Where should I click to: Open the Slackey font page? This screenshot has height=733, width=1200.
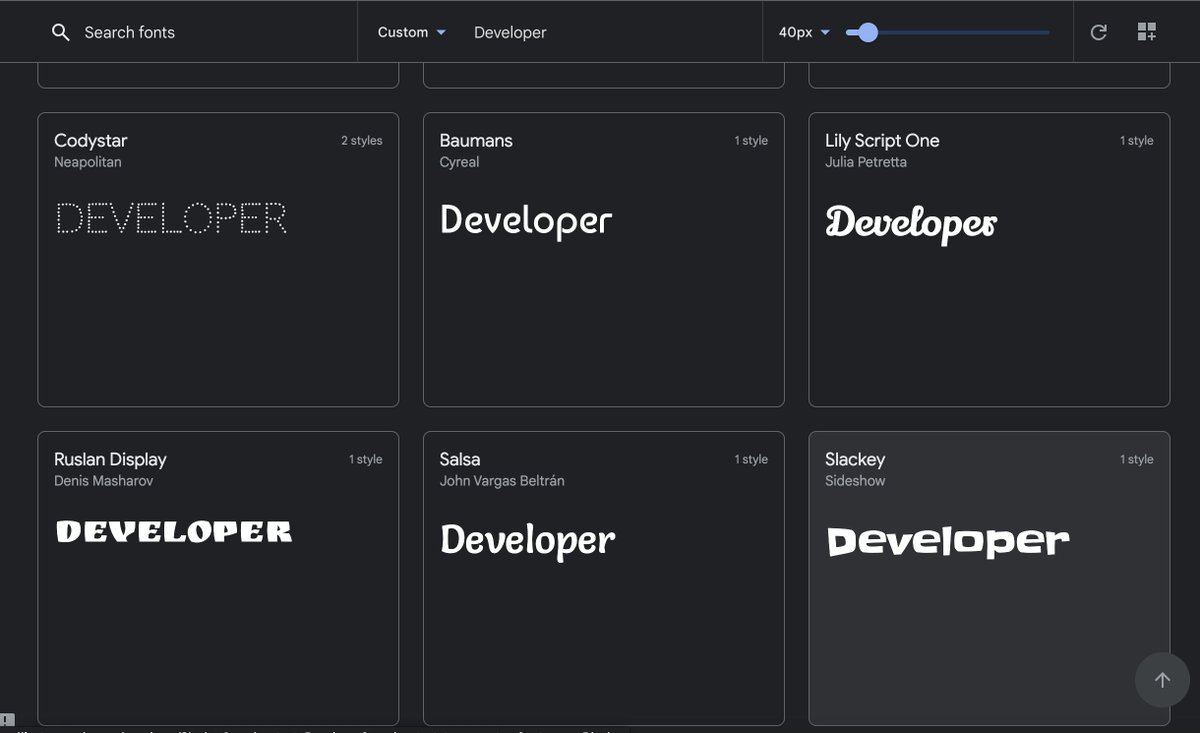[x=855, y=458]
